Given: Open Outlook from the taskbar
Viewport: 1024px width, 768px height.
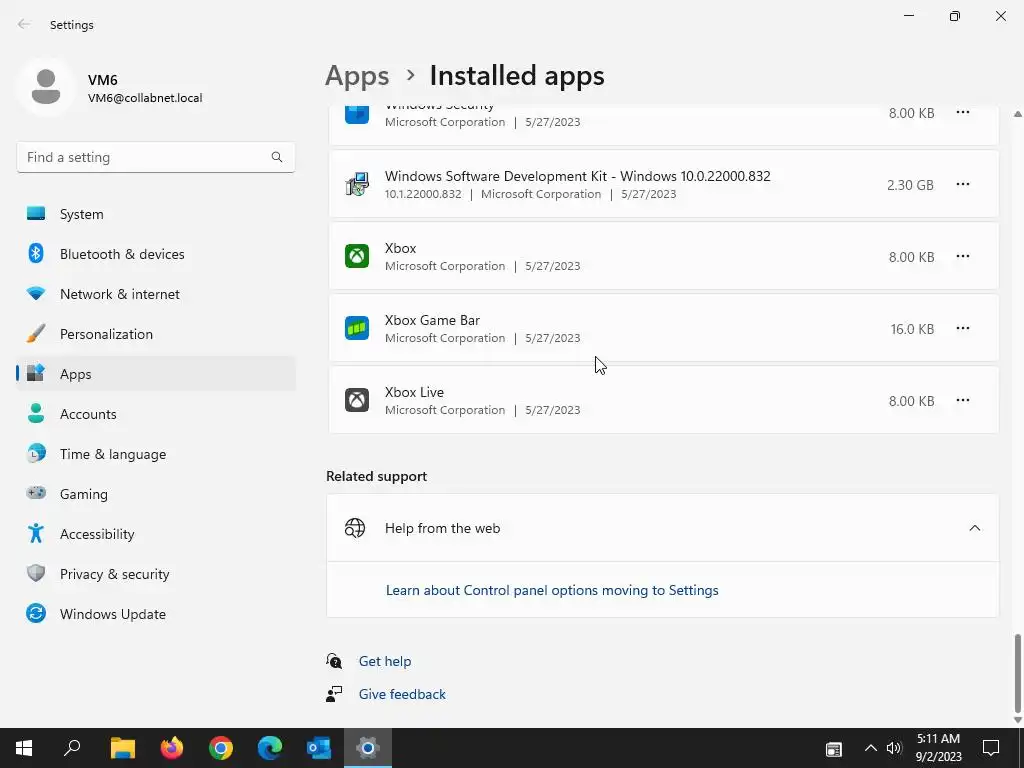Looking at the screenshot, I should point(319,748).
